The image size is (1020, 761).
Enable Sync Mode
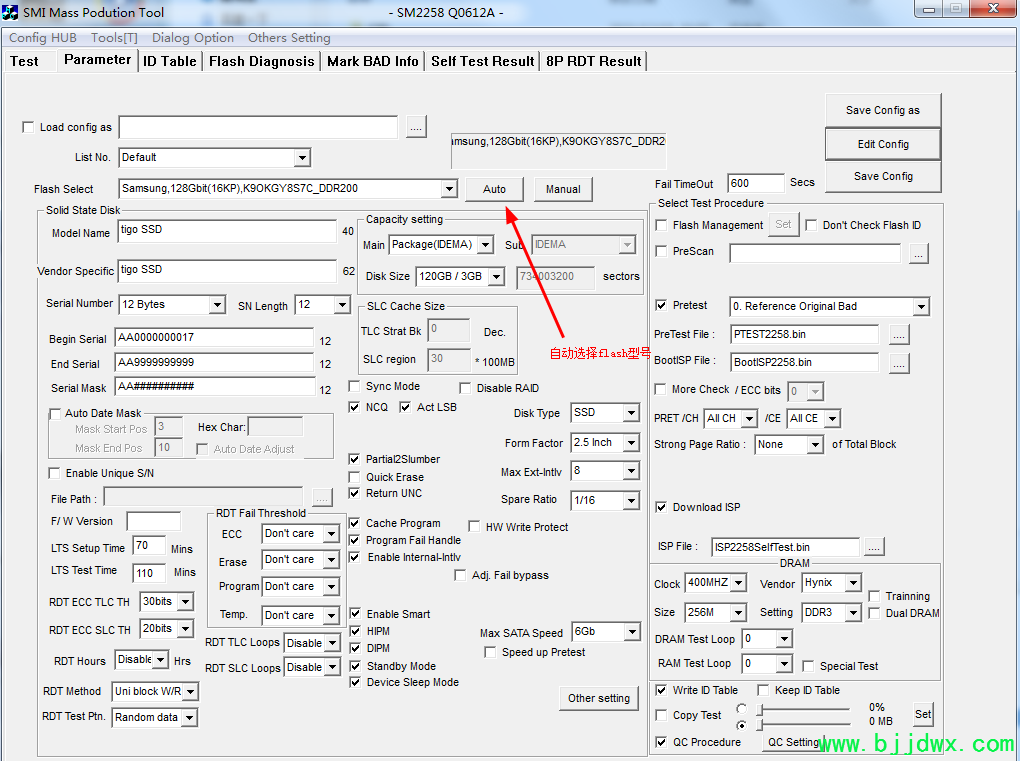click(355, 386)
